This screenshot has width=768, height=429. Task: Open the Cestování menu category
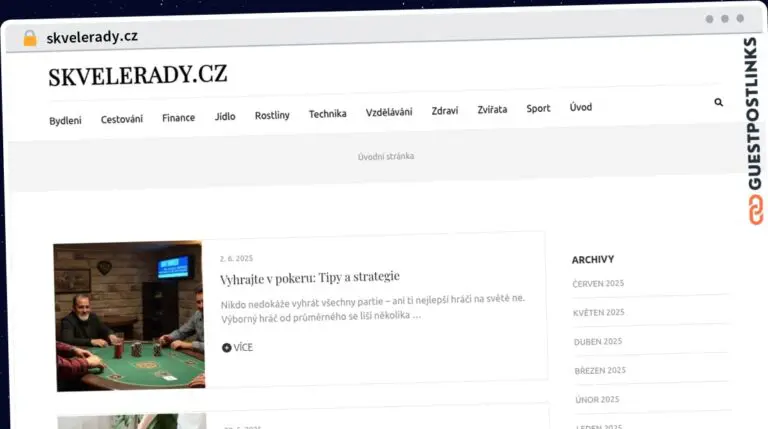click(x=122, y=119)
